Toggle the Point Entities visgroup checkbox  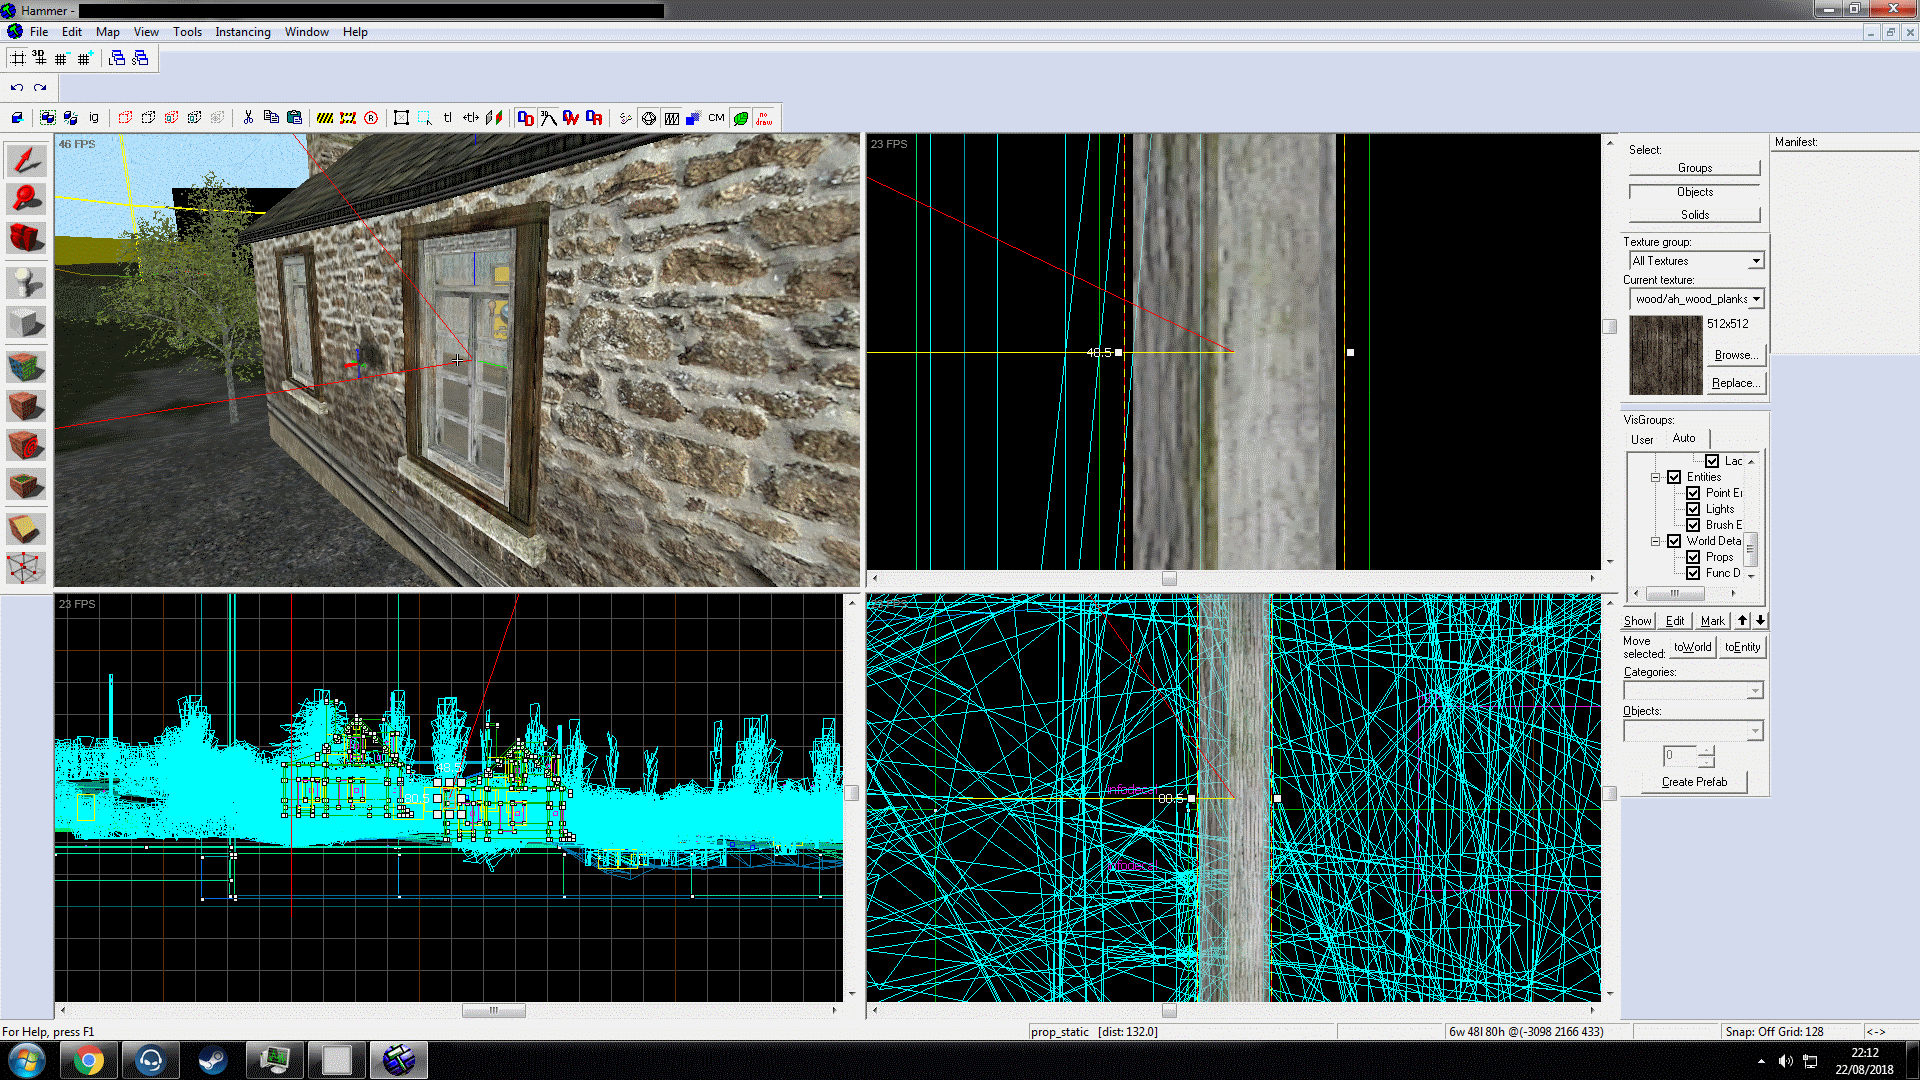(1693, 493)
